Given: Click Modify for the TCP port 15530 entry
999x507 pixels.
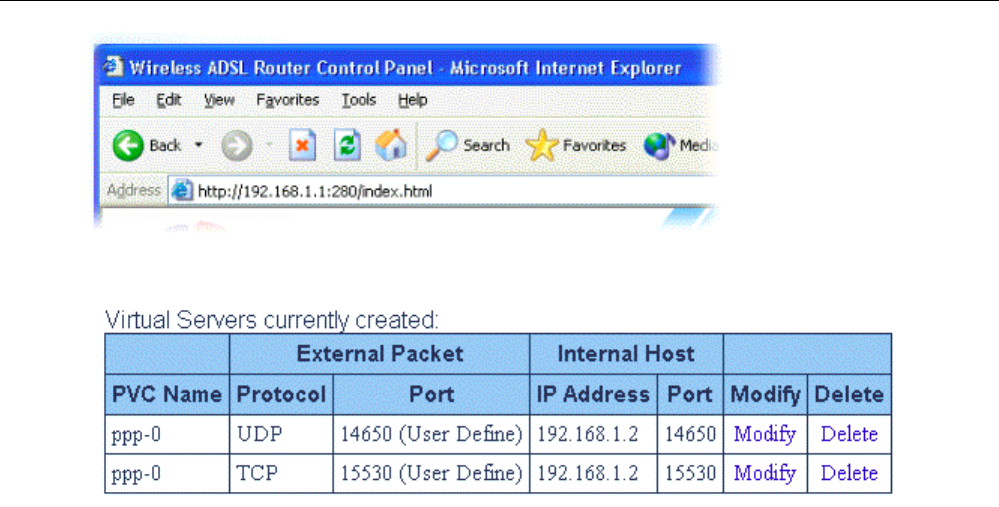Looking at the screenshot, I should (x=765, y=473).
